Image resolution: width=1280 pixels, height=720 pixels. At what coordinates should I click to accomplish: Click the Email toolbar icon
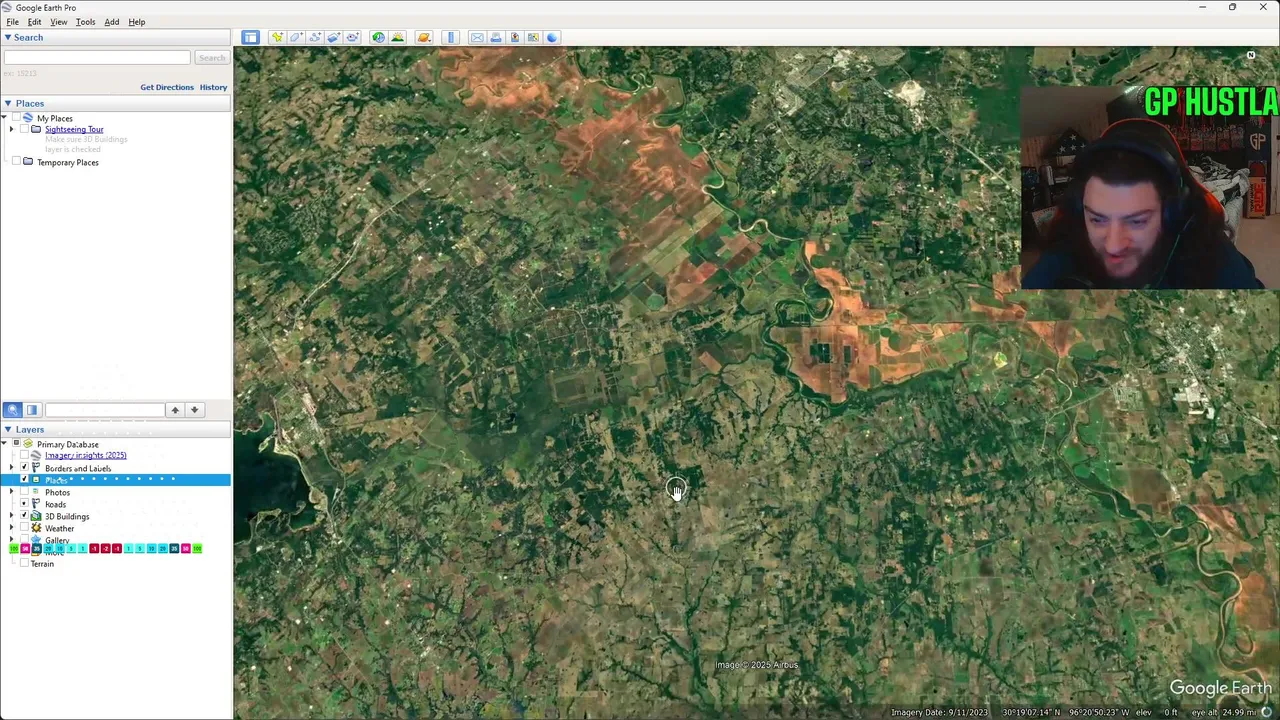477,37
